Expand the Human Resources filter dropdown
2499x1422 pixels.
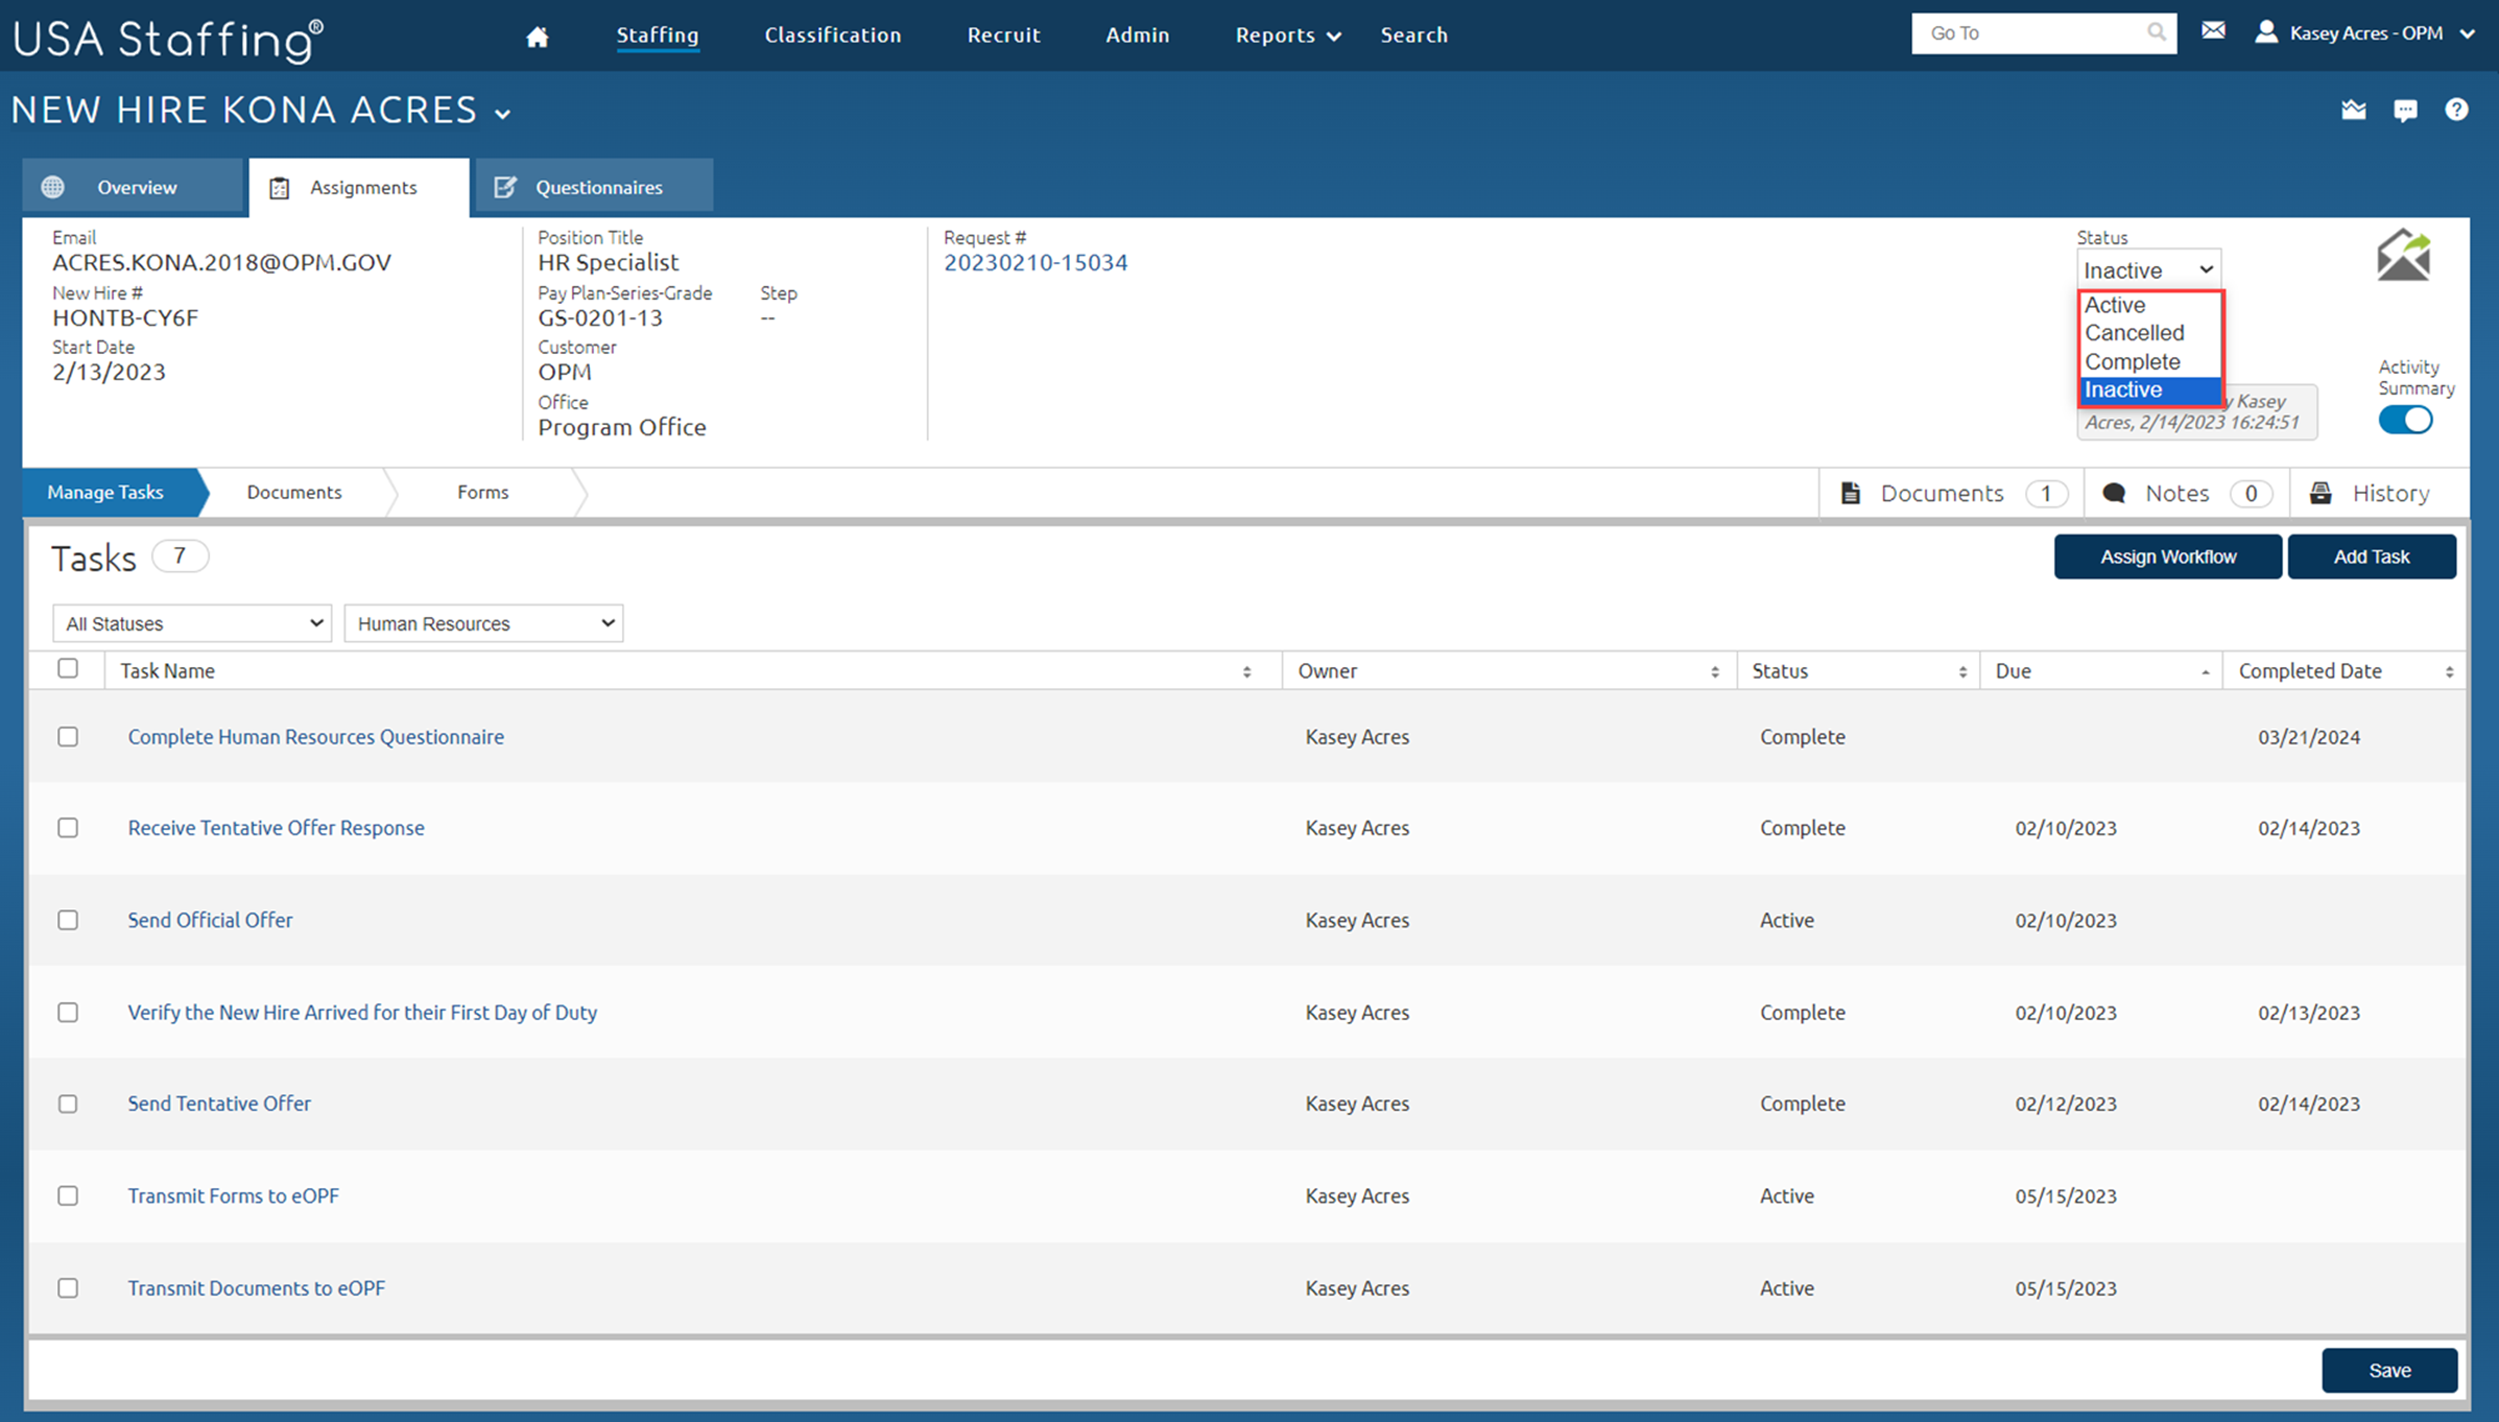pyautogui.click(x=483, y=623)
